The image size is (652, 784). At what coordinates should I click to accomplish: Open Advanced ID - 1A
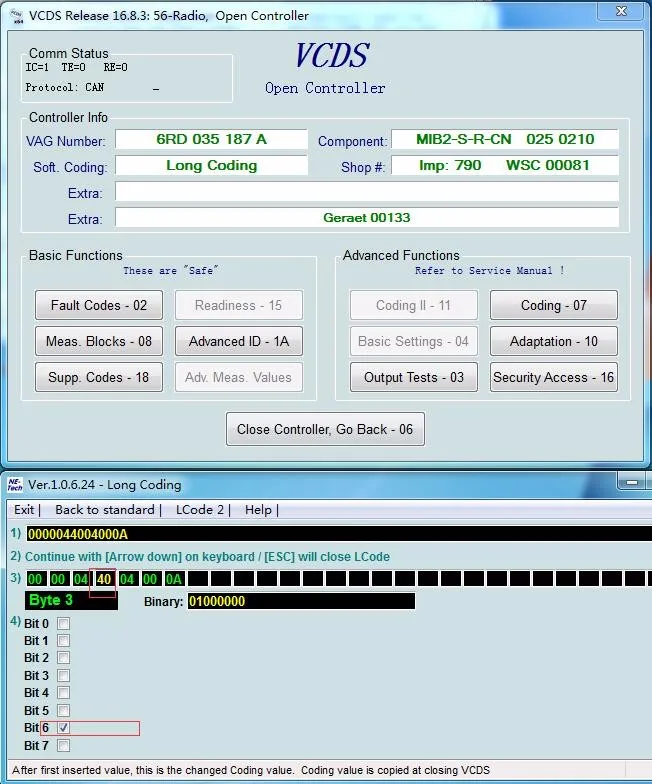click(239, 341)
